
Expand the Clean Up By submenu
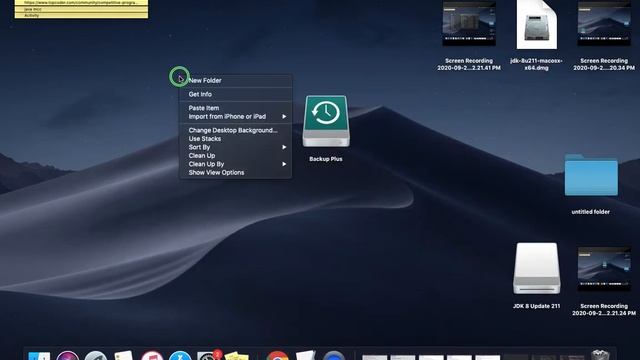(x=236, y=164)
